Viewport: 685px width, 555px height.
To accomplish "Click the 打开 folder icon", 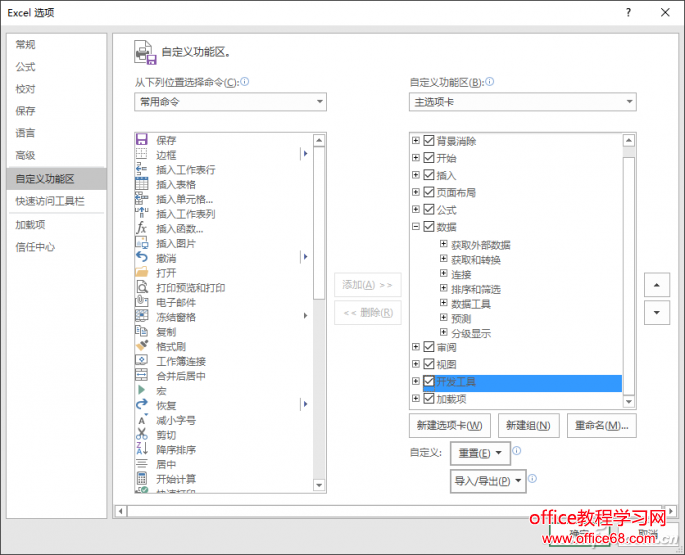I will coord(142,272).
